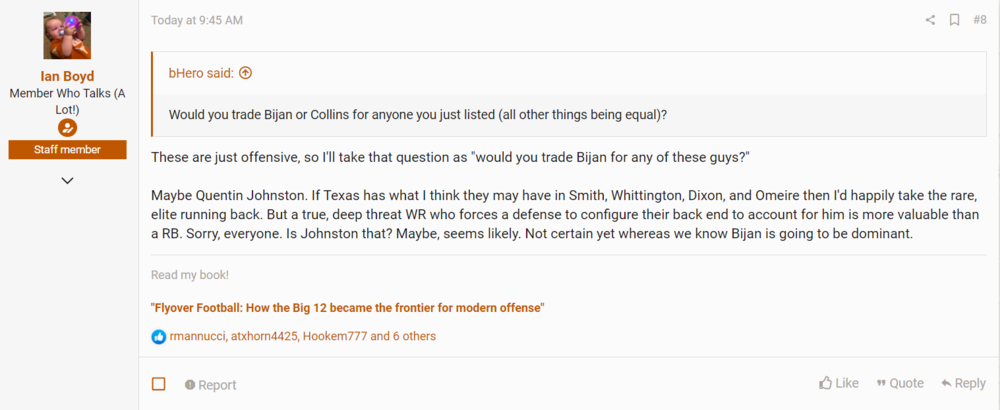Screen dimensions: 1000x410
Task: Expand user details chevron under Staff member
Action: [x=67, y=181]
